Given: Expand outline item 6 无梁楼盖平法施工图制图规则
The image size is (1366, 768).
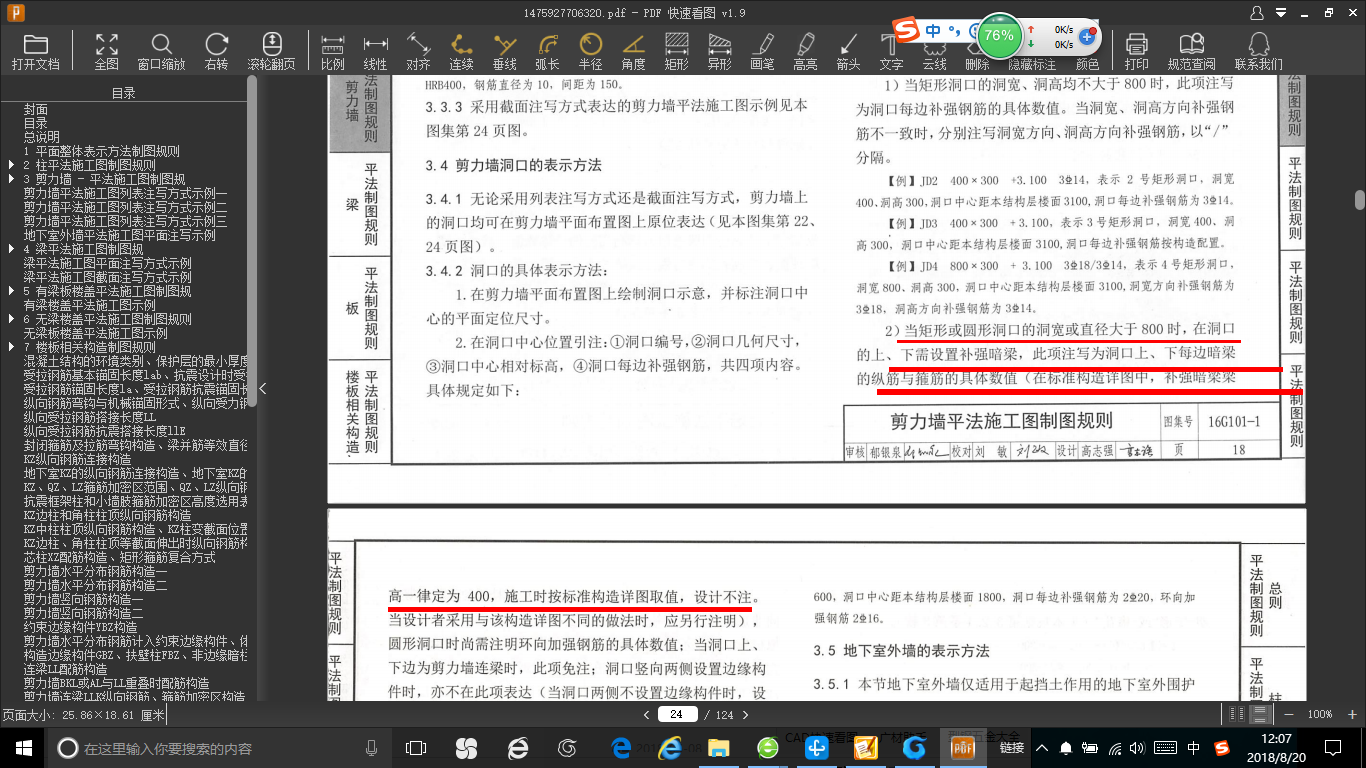Looking at the screenshot, I should [x=11, y=319].
